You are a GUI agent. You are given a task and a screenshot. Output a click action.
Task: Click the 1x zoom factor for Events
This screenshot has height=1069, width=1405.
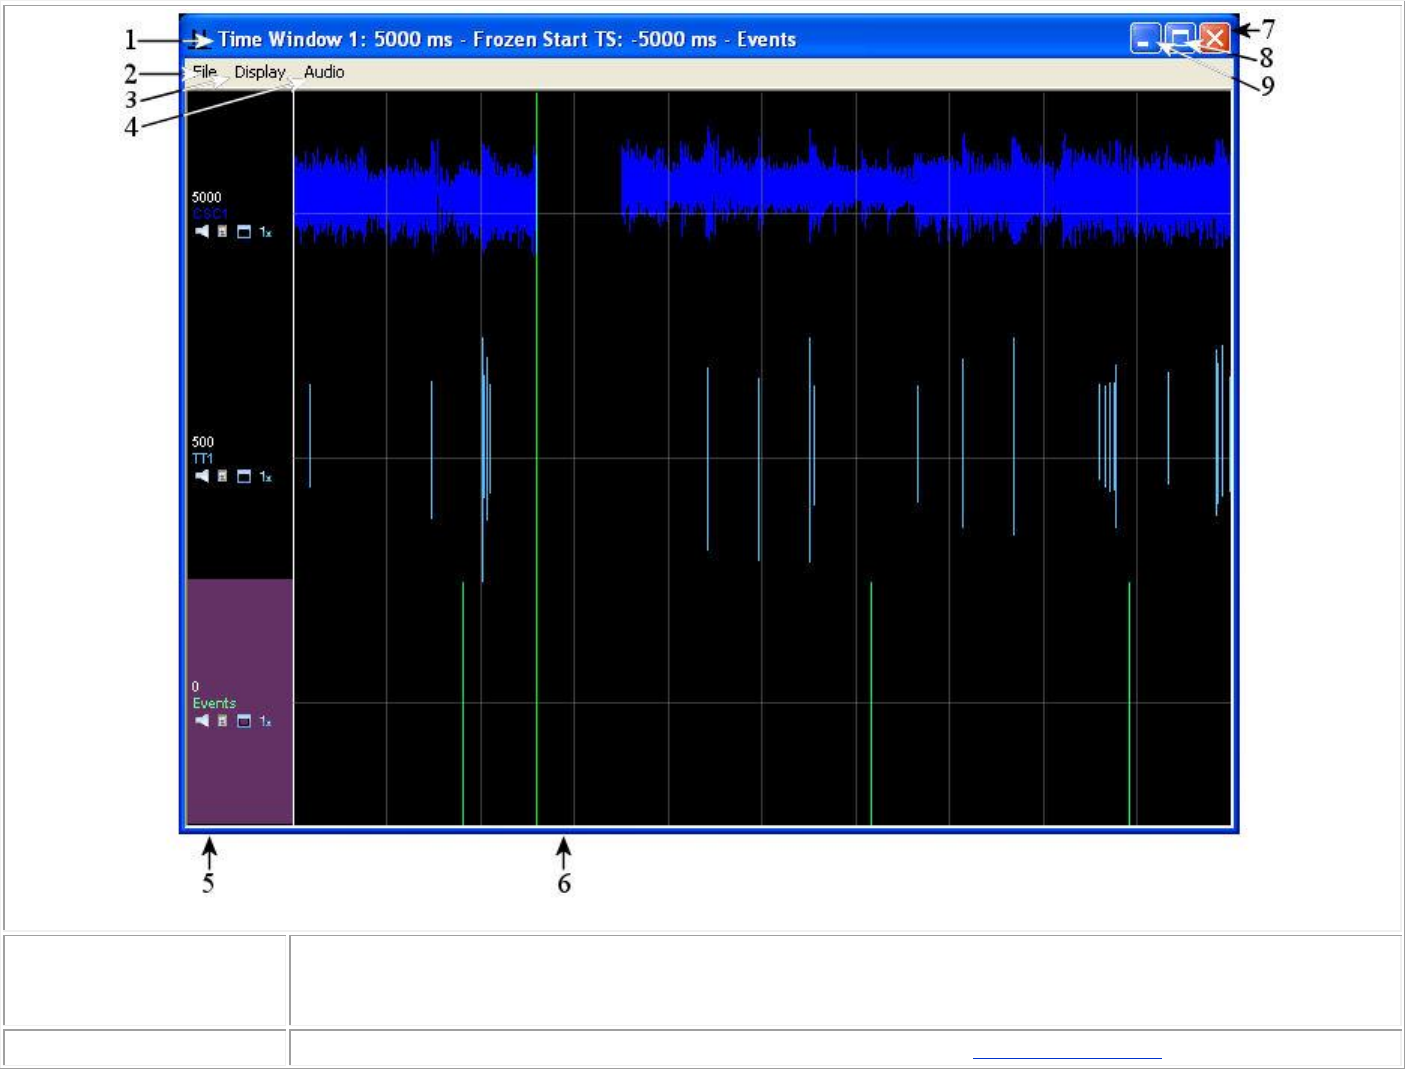click(x=265, y=721)
